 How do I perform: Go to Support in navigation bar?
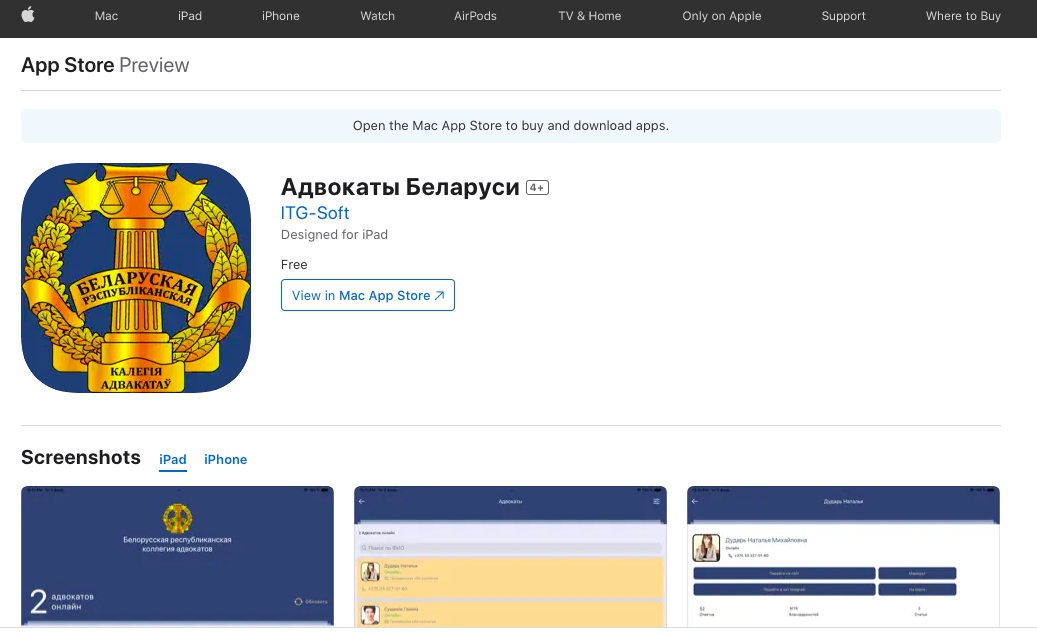pyautogui.click(x=843, y=16)
